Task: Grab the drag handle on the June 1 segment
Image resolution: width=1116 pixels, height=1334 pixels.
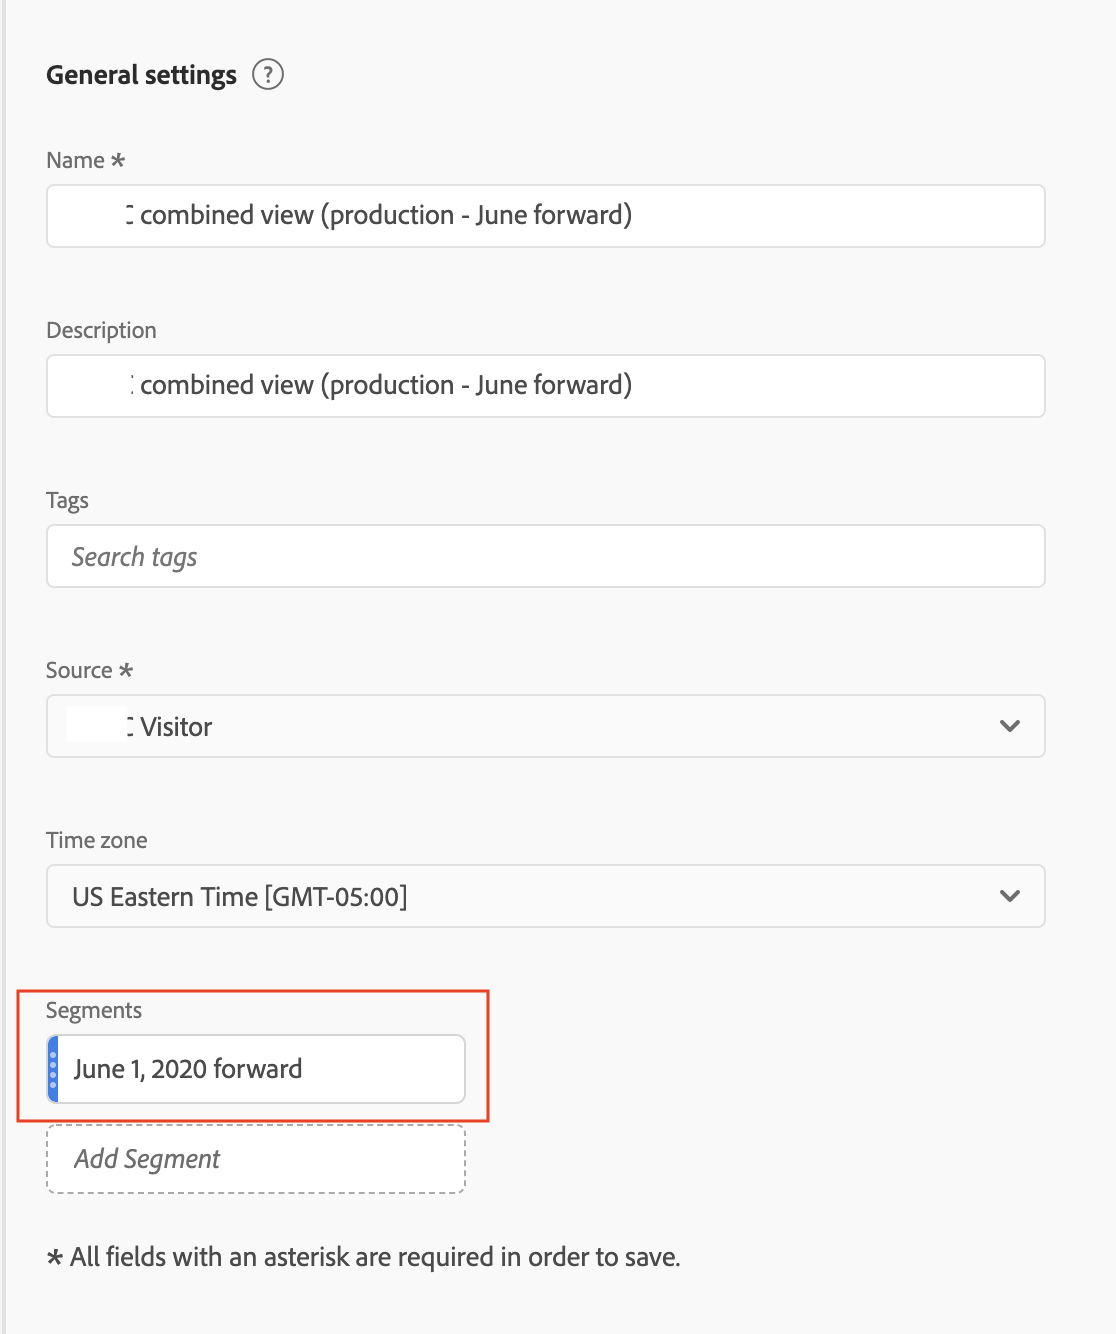Action: click(54, 1069)
